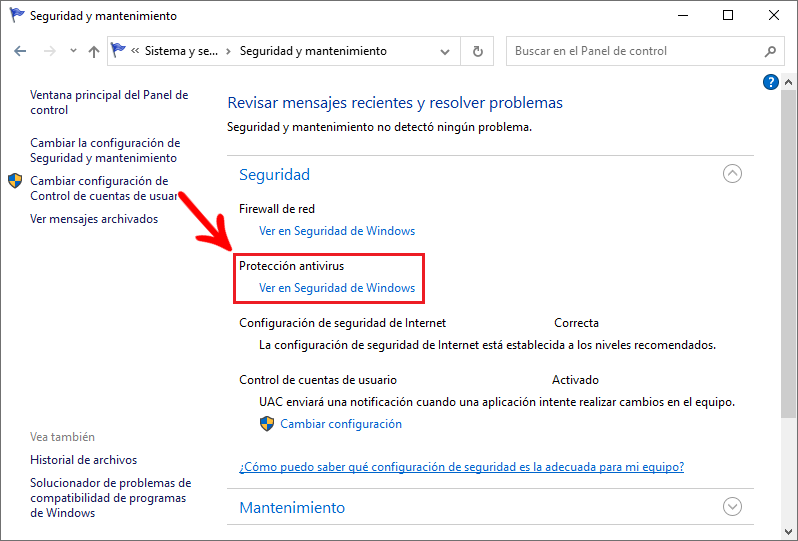The image size is (798, 541).
Task: Maximize the Seguridad y mantenimiento window
Action: click(x=728, y=15)
